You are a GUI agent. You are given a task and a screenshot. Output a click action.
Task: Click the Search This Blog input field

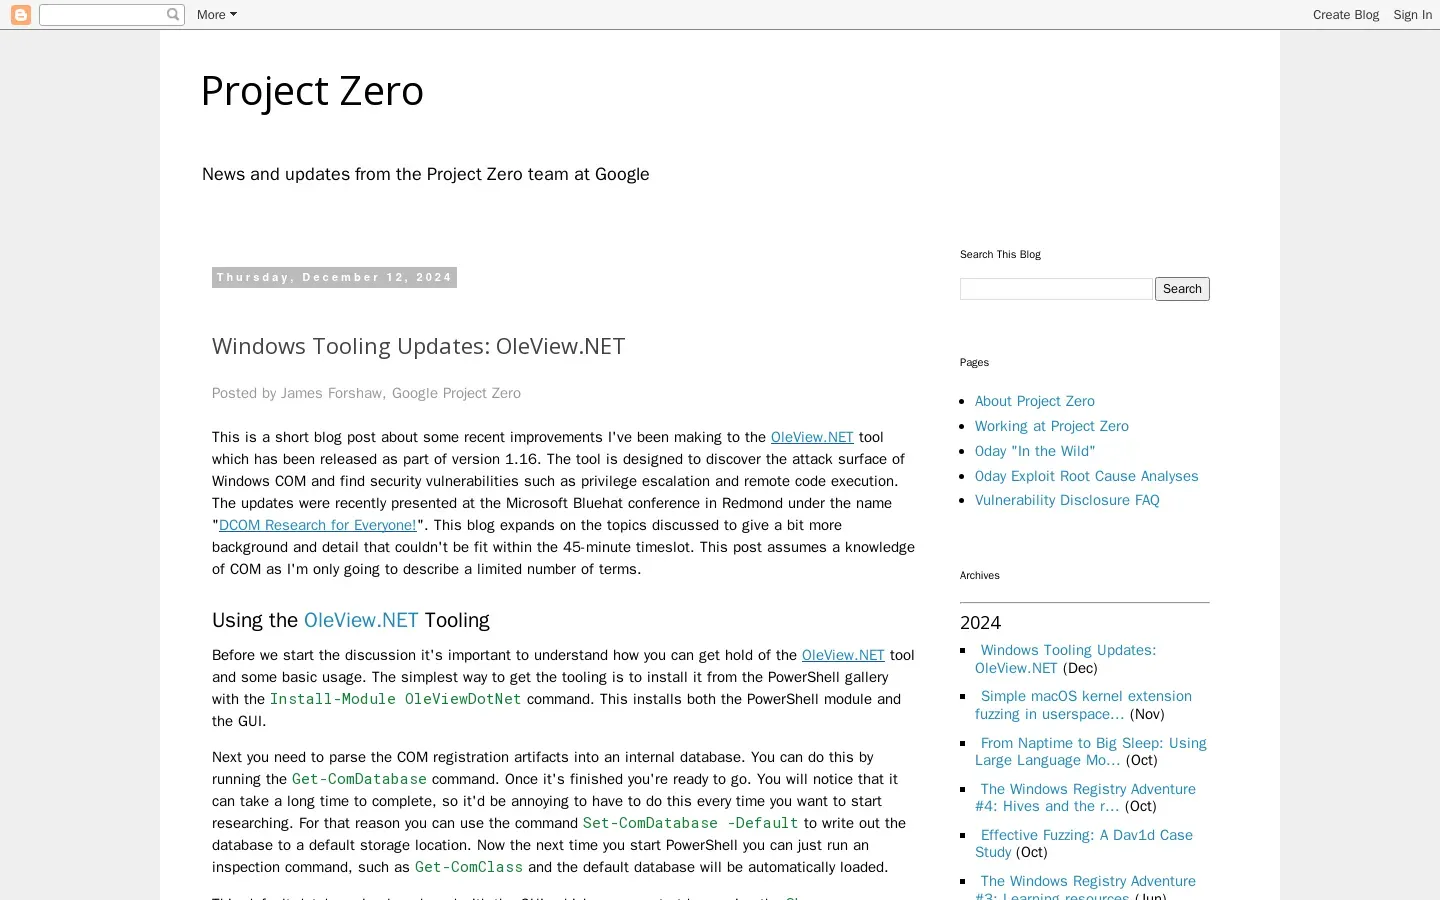pos(1055,289)
